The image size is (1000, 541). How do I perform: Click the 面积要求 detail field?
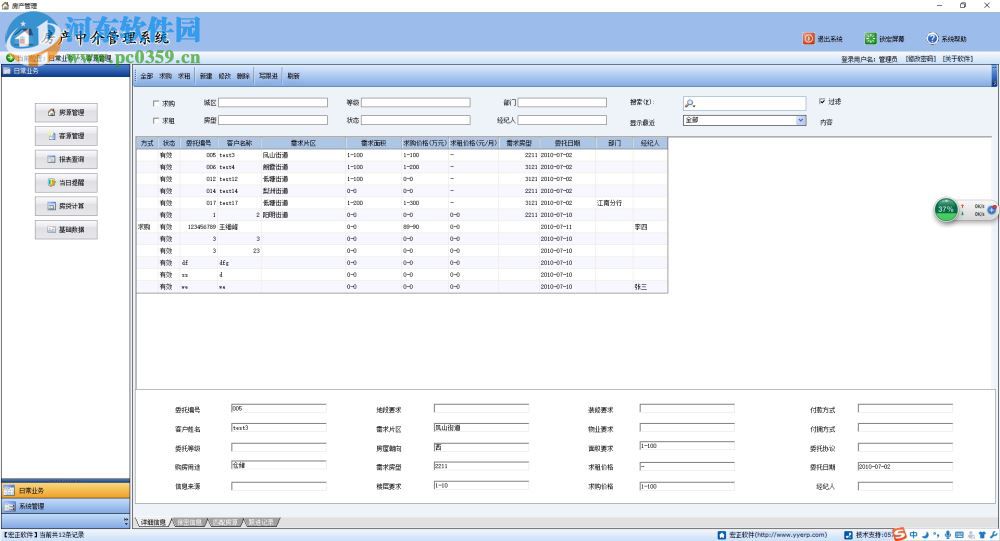687,446
